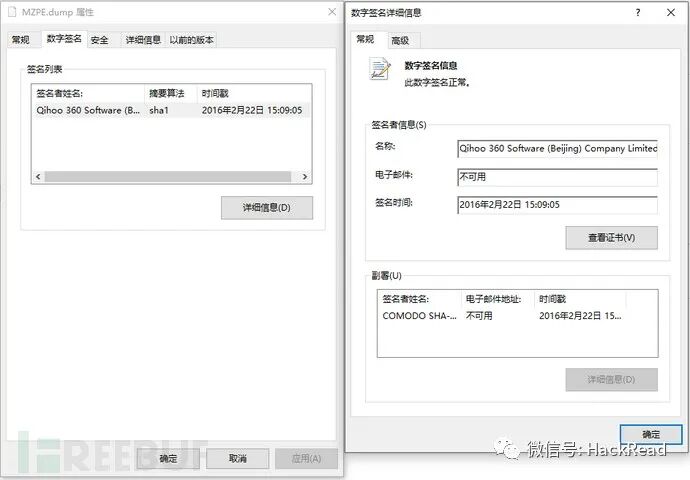Click 电子邮件地址 column header in countersignatures
Viewport: 690px width, 480px height.
tap(497, 299)
